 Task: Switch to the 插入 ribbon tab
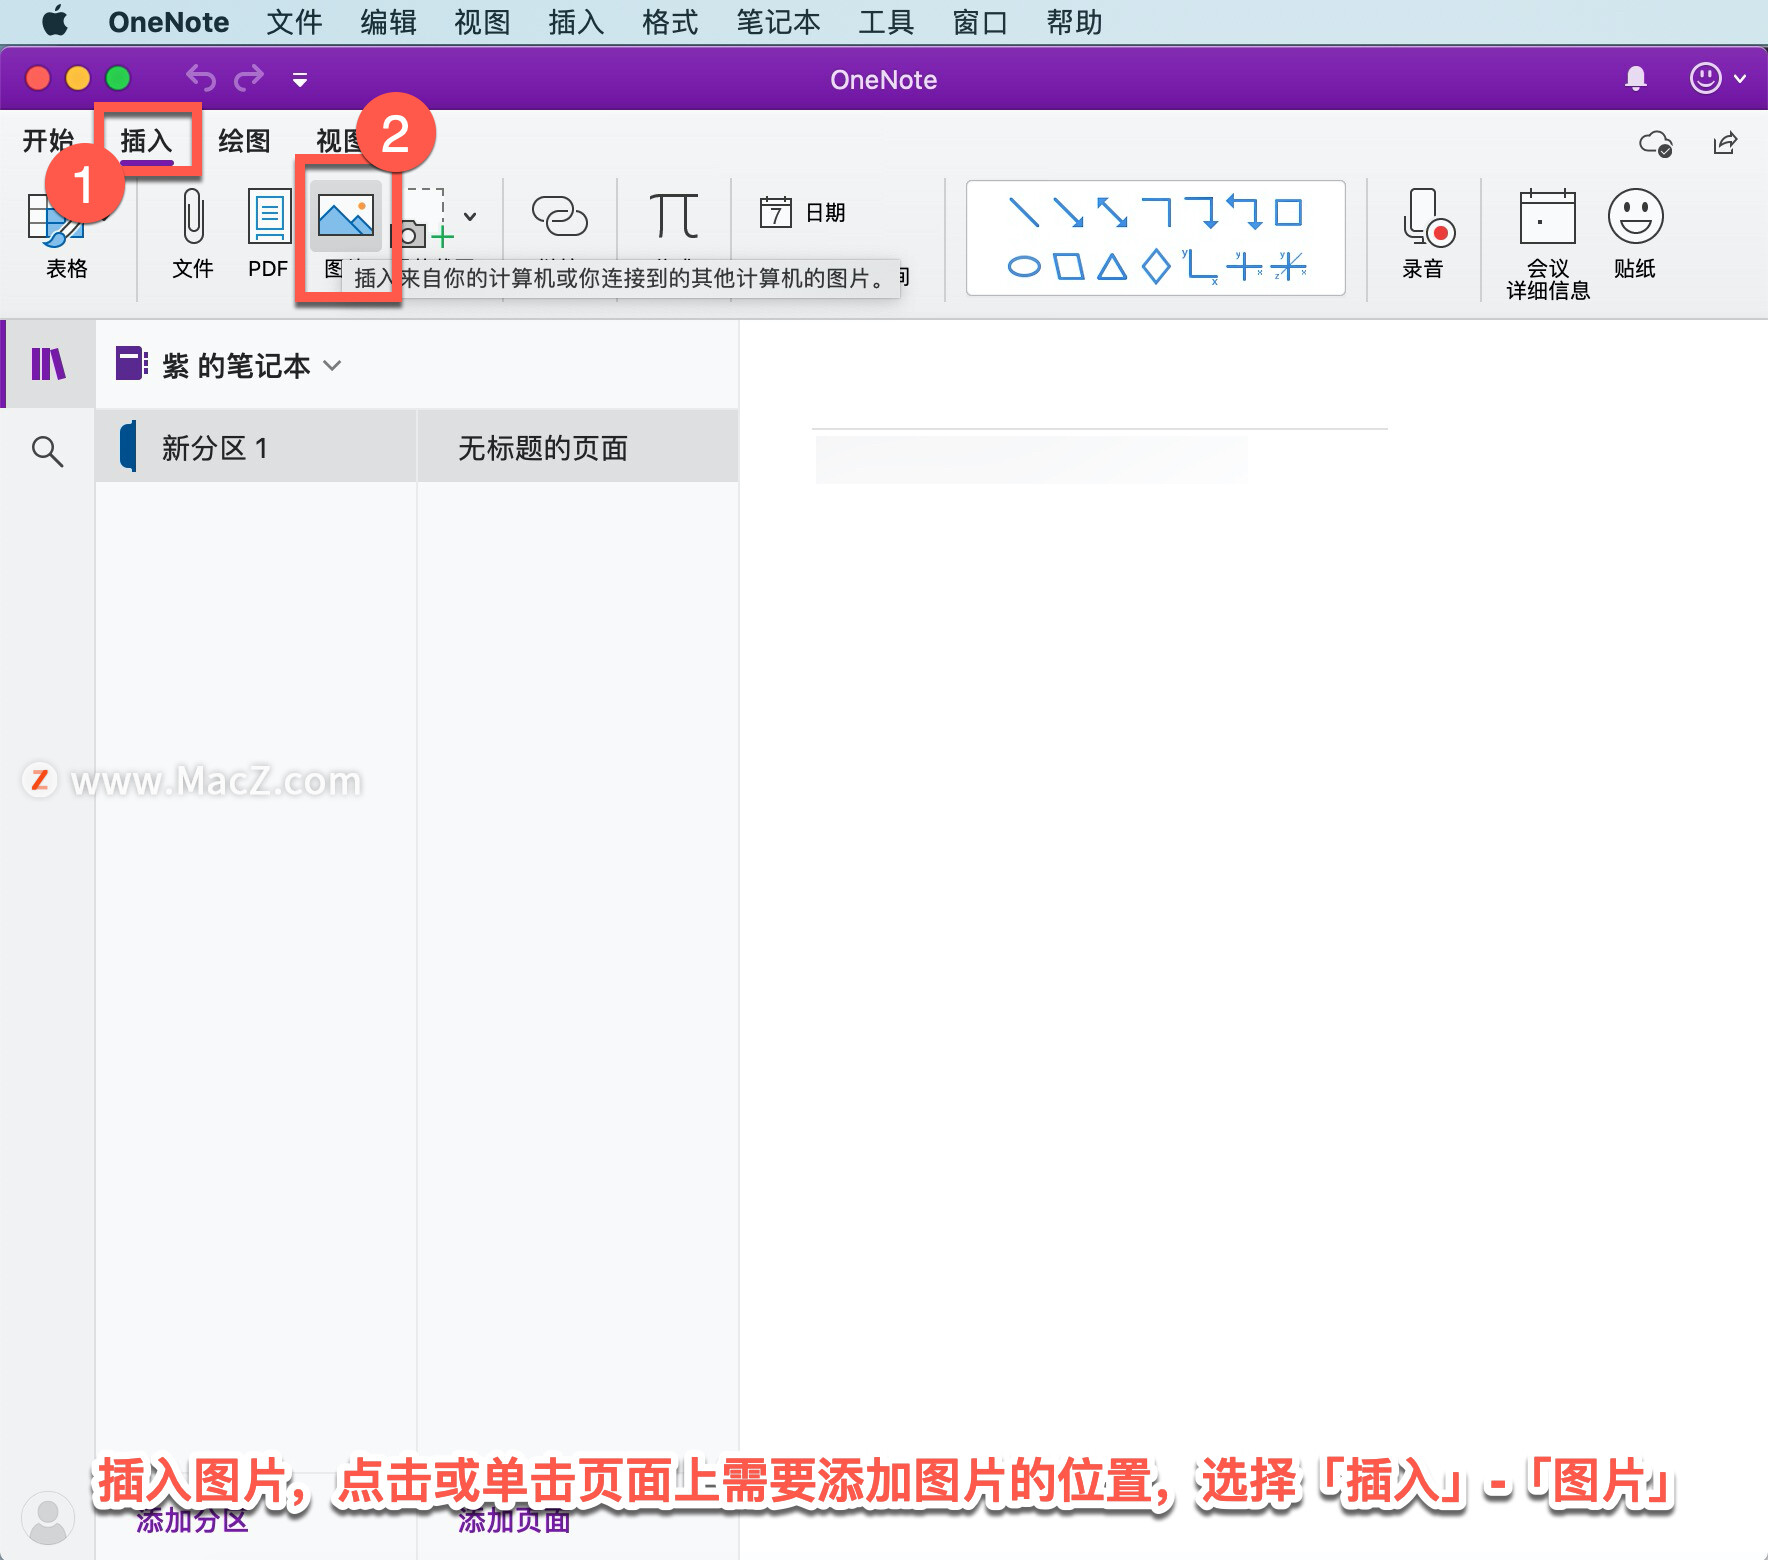click(146, 141)
